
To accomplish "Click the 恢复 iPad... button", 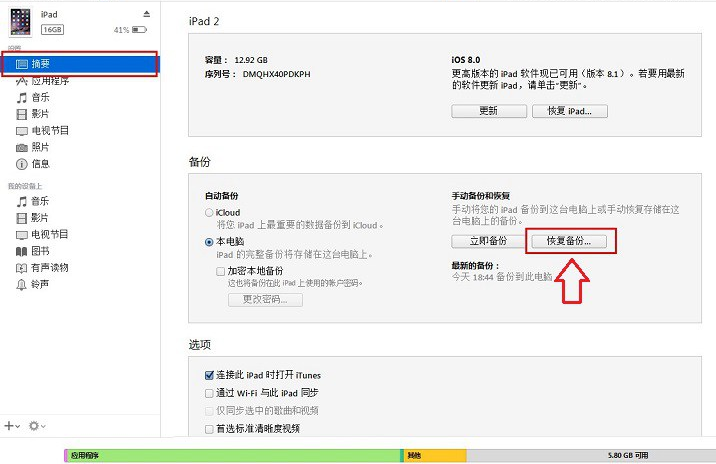I will [569, 111].
